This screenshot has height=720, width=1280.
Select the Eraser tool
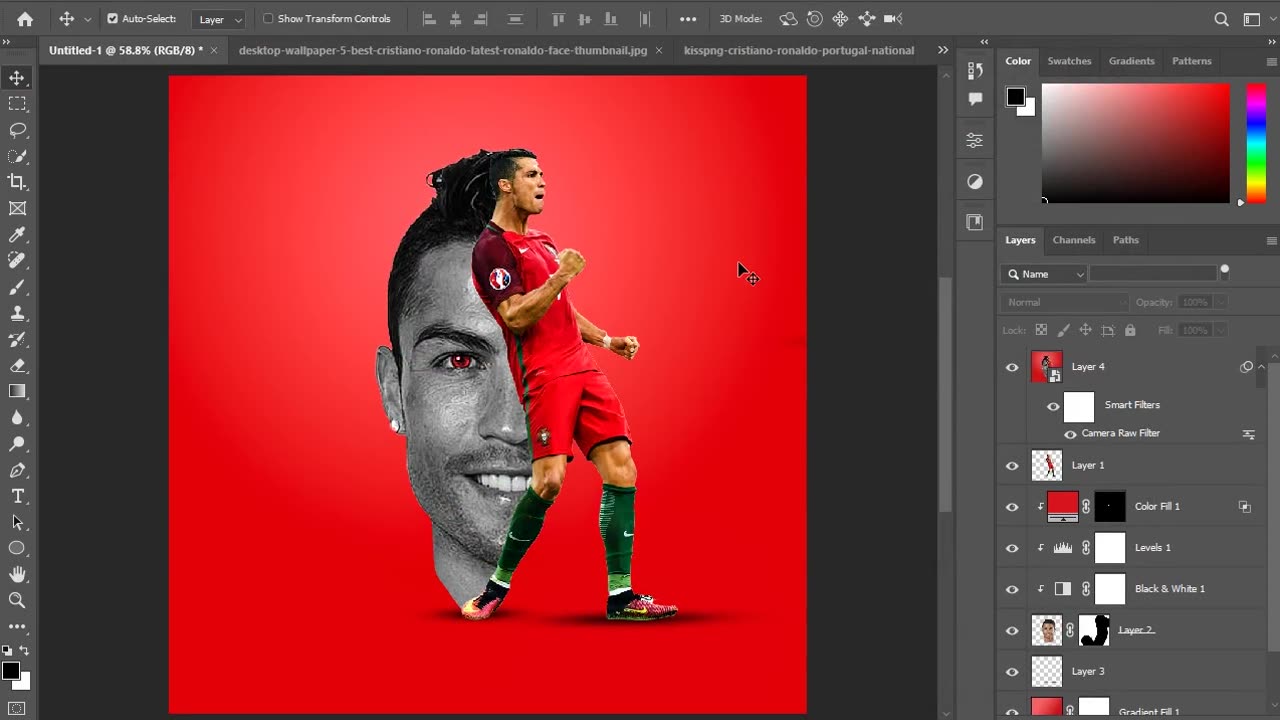pos(17,365)
